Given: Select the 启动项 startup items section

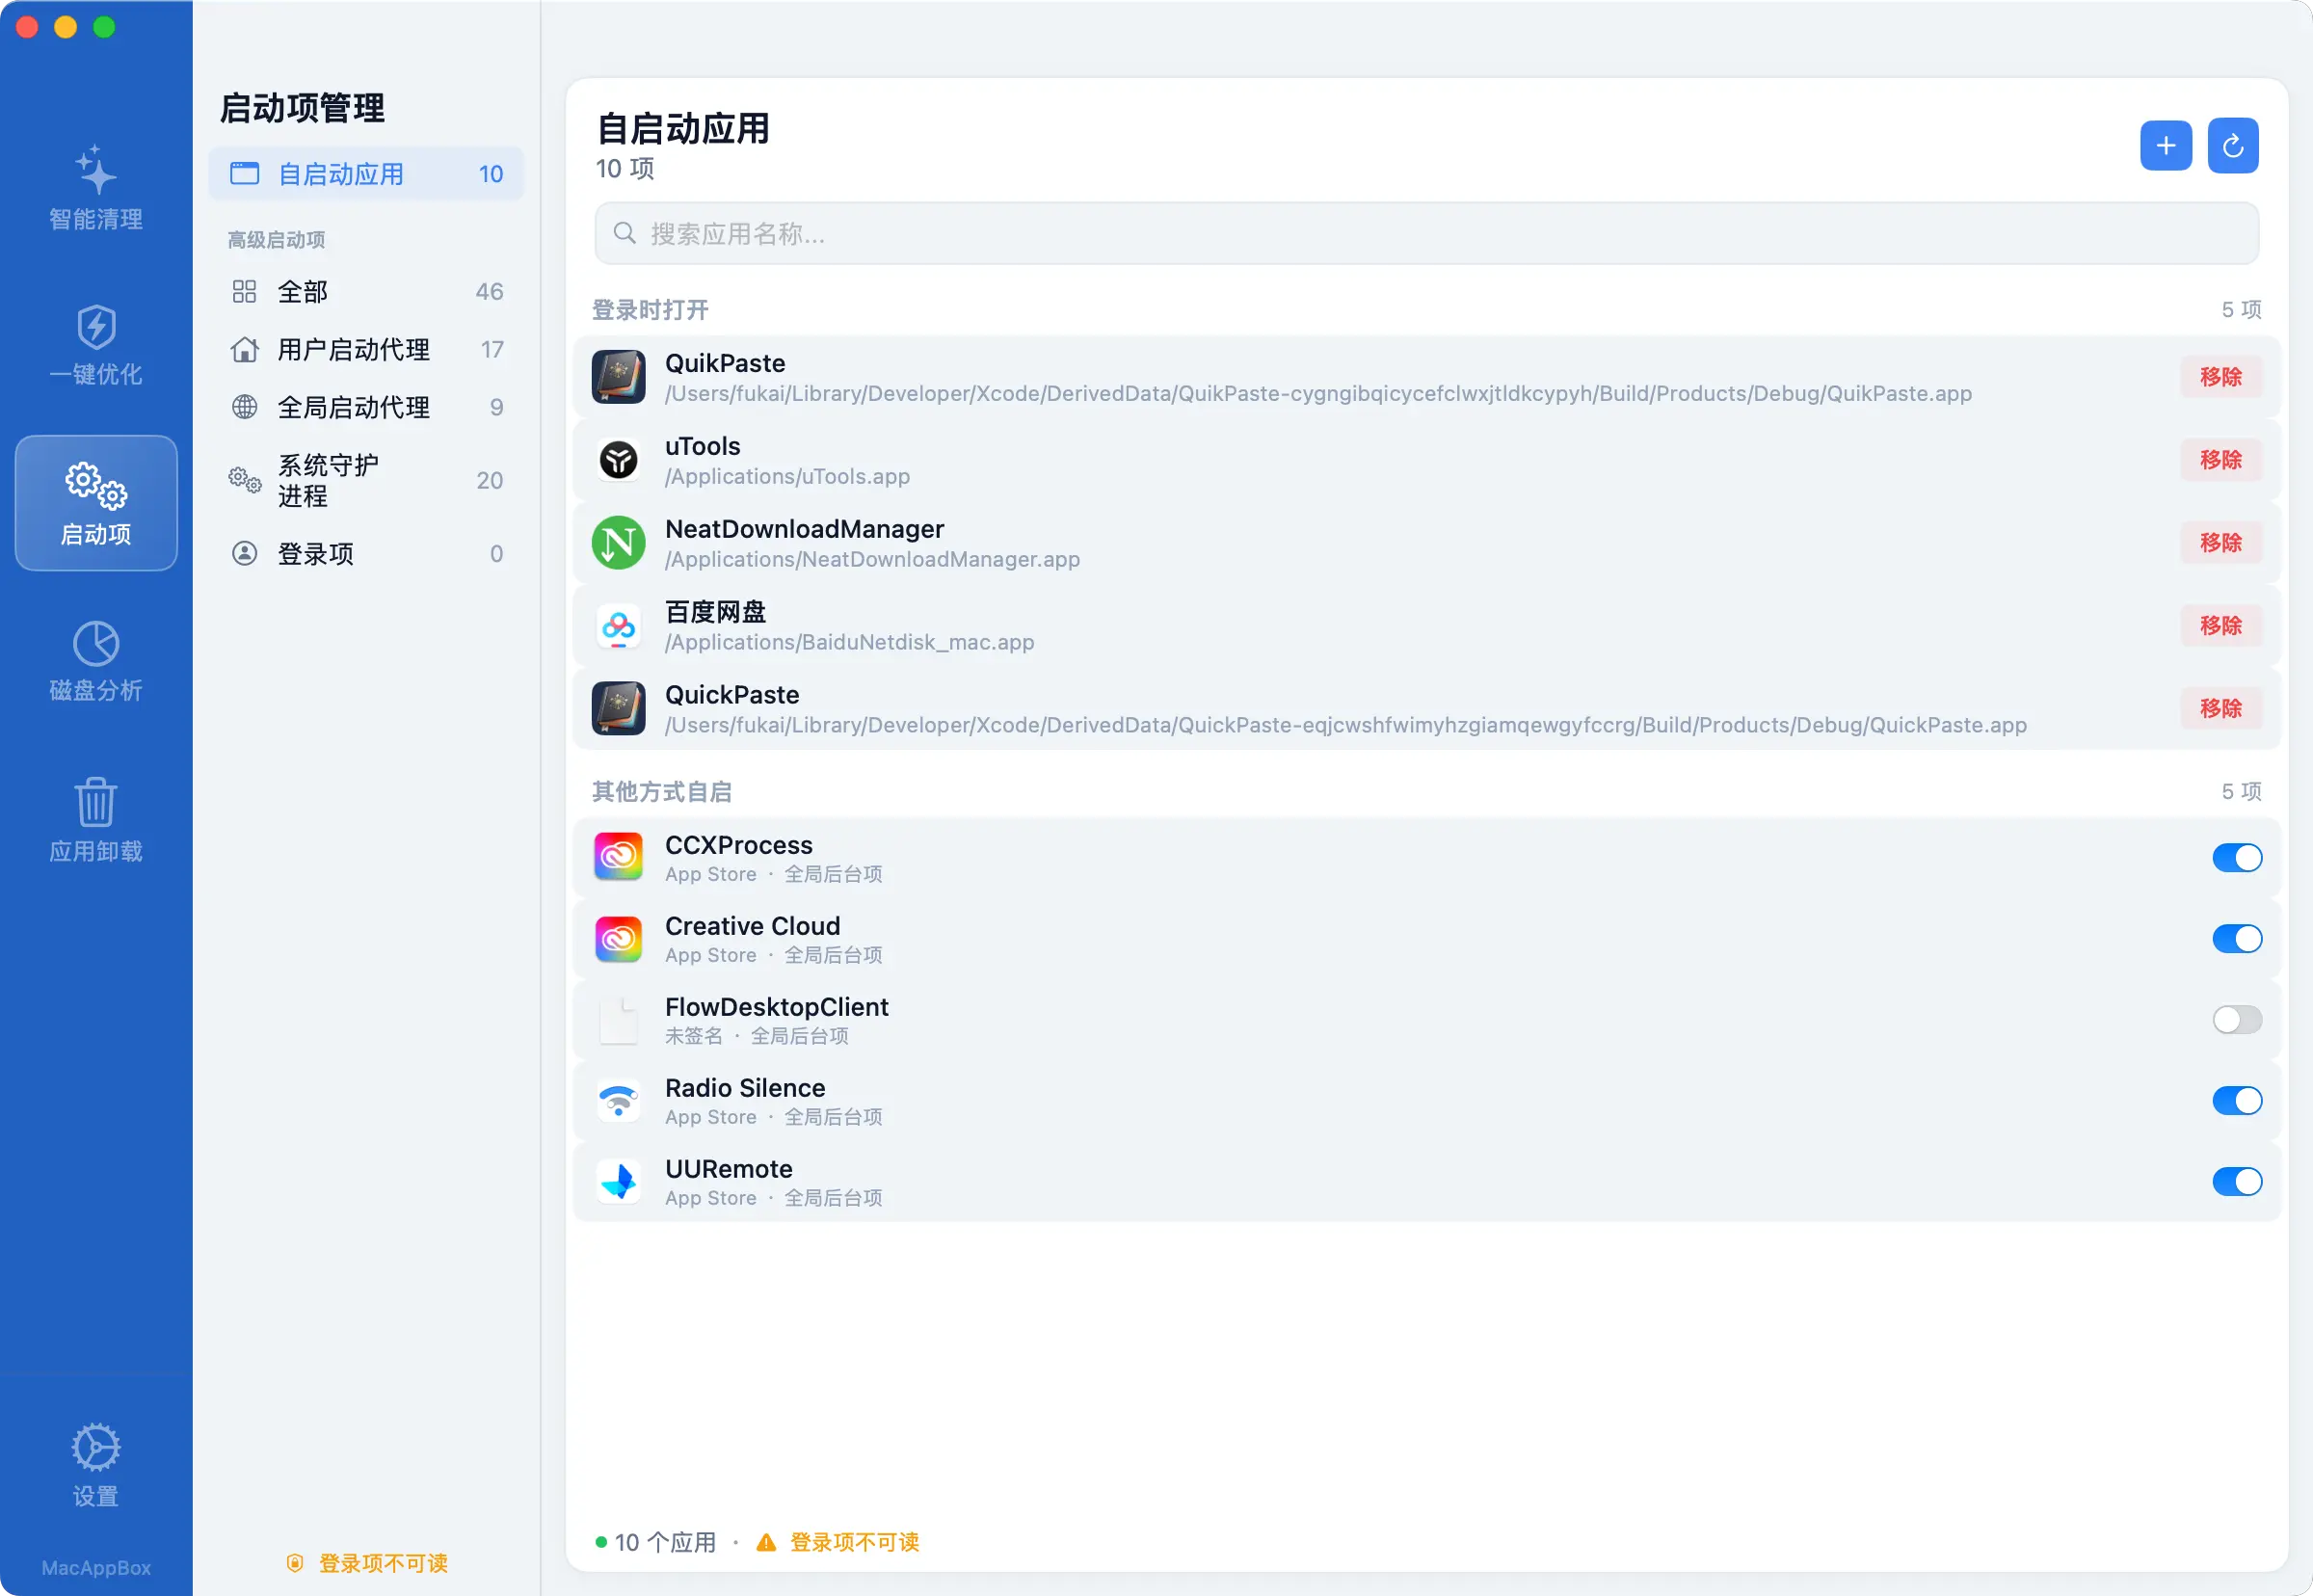Looking at the screenshot, I should pos(96,503).
